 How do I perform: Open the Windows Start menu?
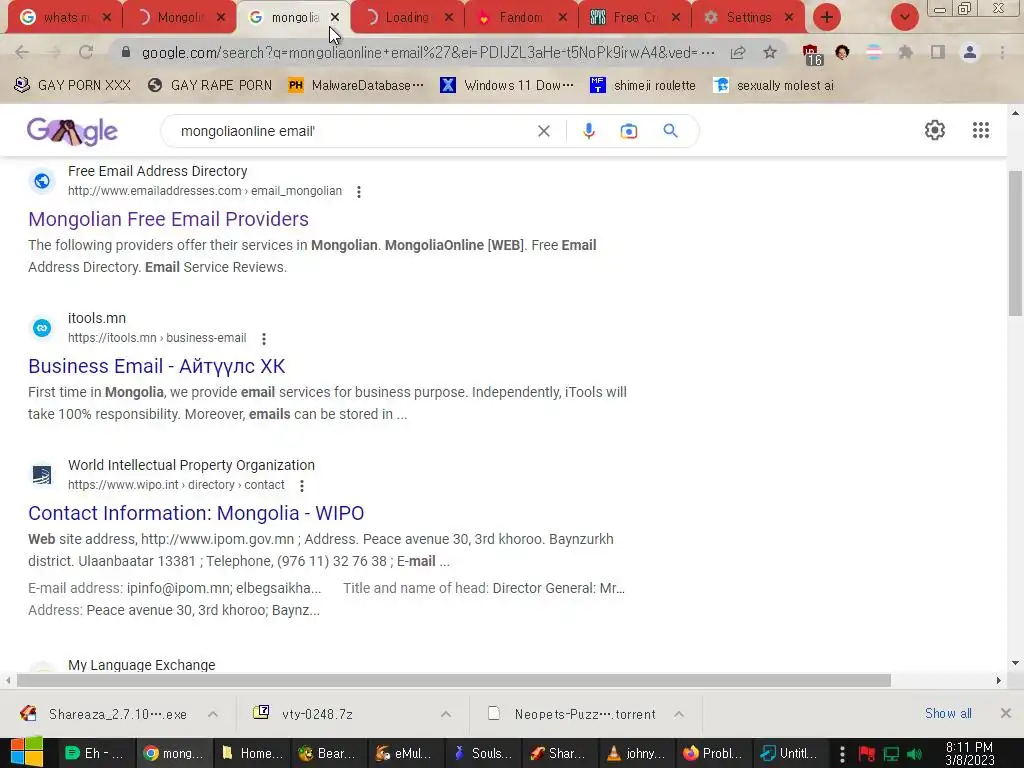pyautogui.click(x=26, y=752)
